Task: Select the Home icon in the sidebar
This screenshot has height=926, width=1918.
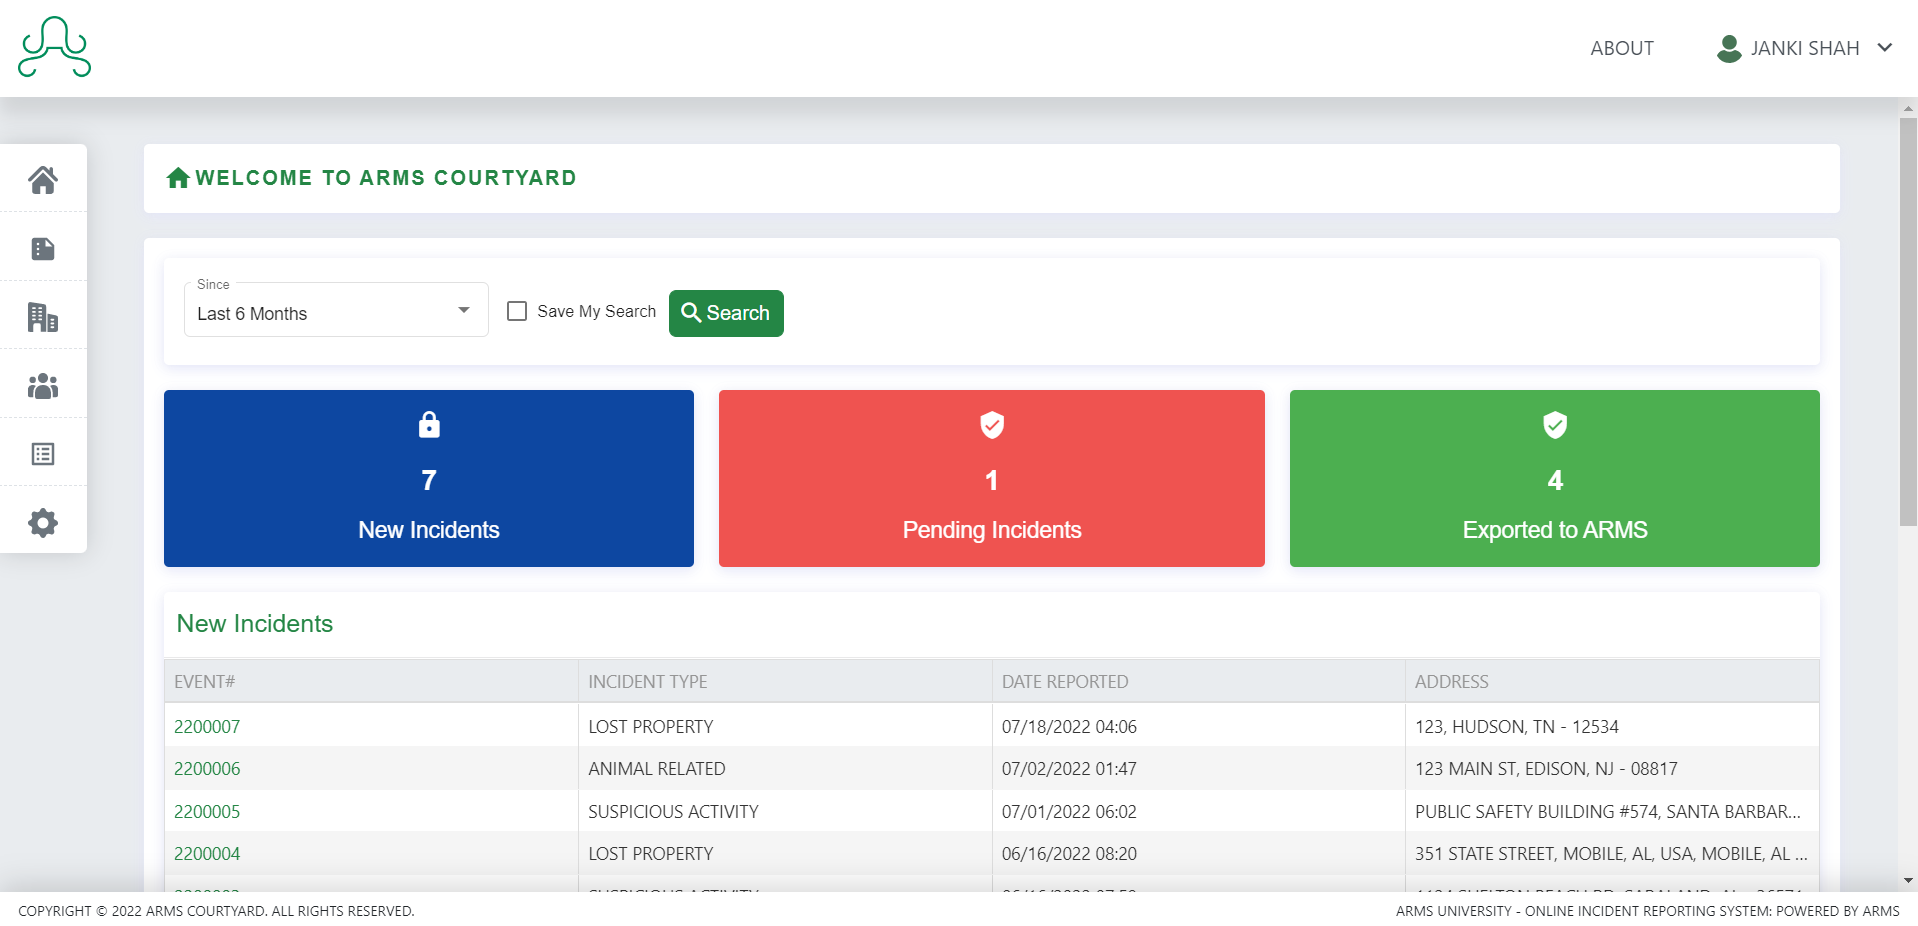Action: pos(43,178)
